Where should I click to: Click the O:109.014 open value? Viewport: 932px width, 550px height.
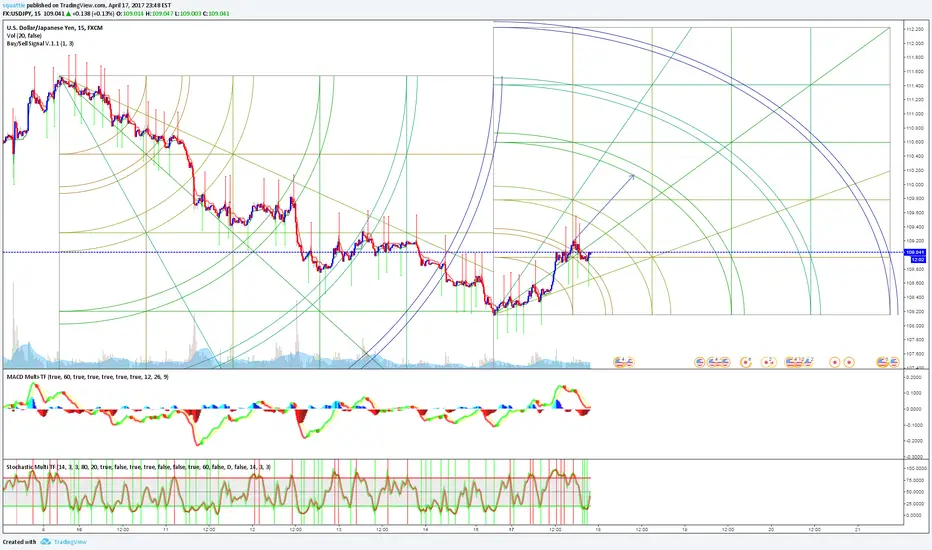pyautogui.click(x=128, y=13)
